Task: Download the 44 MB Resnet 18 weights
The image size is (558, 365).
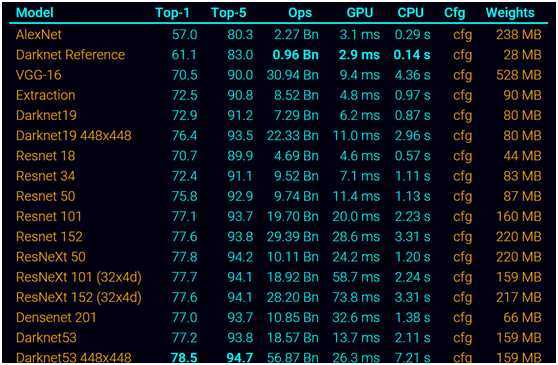Action: coord(522,156)
